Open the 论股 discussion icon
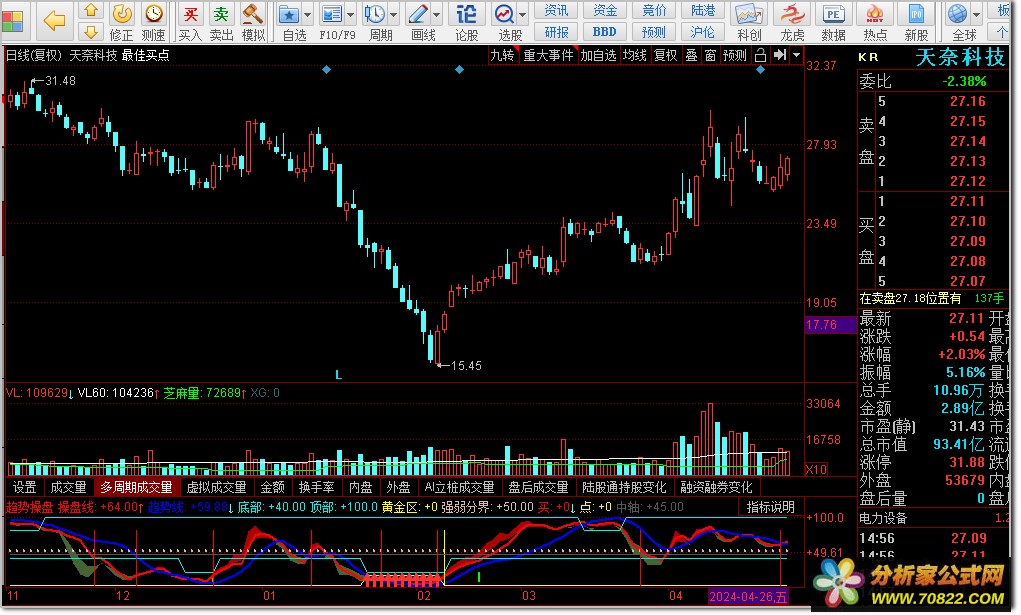The image size is (1021, 615). 466,14
